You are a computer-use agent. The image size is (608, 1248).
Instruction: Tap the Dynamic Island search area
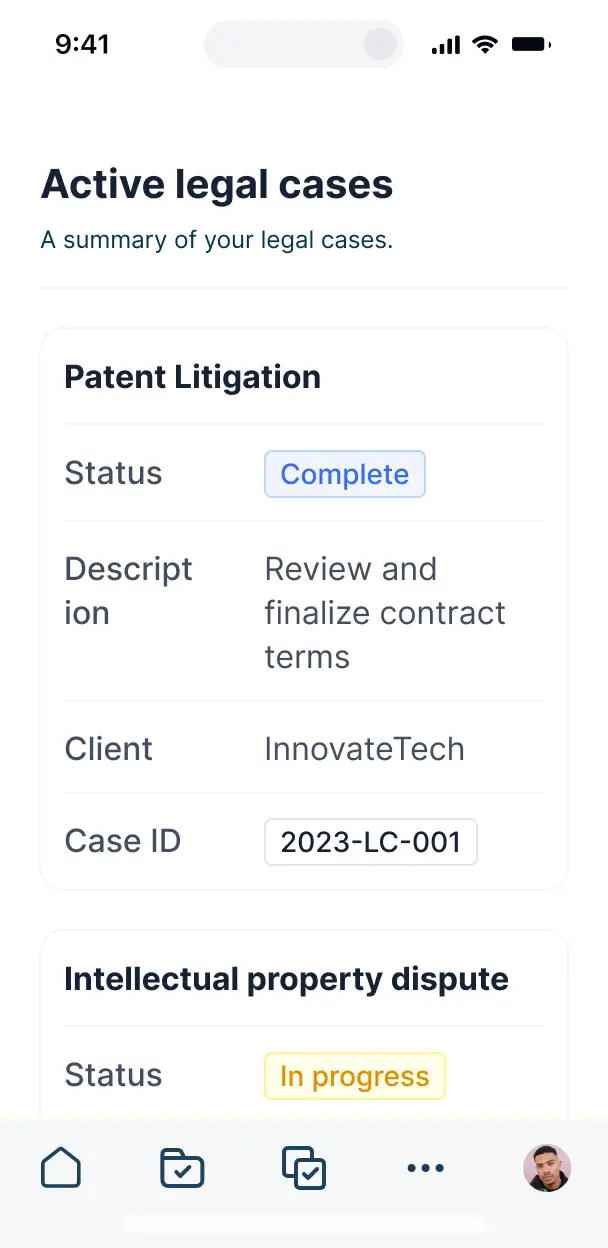pos(303,43)
